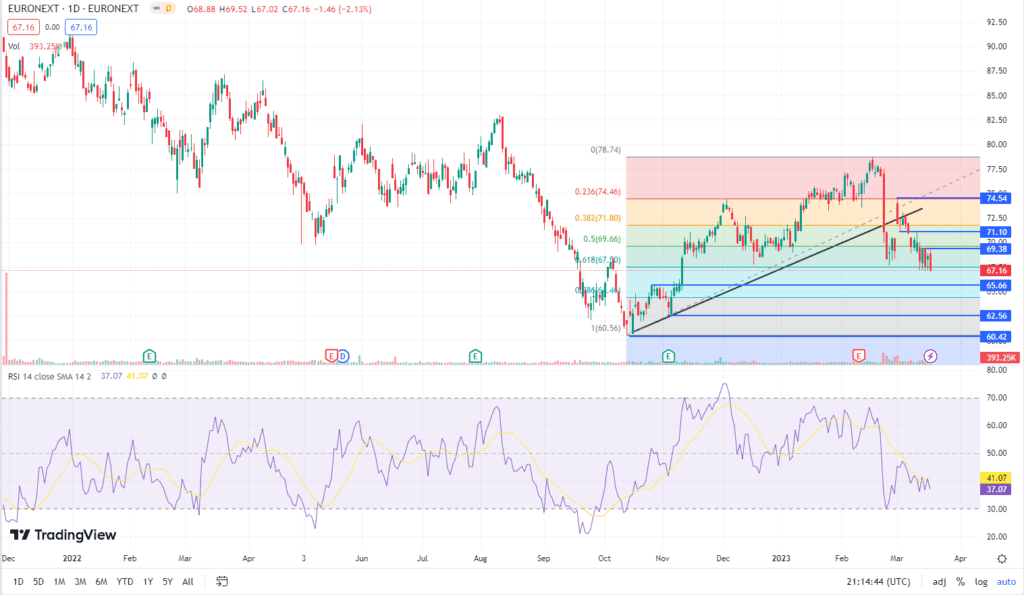Click the delayed data D badge by symbol
Image resolution: width=1024 pixels, height=595 pixels.
[x=169, y=9]
